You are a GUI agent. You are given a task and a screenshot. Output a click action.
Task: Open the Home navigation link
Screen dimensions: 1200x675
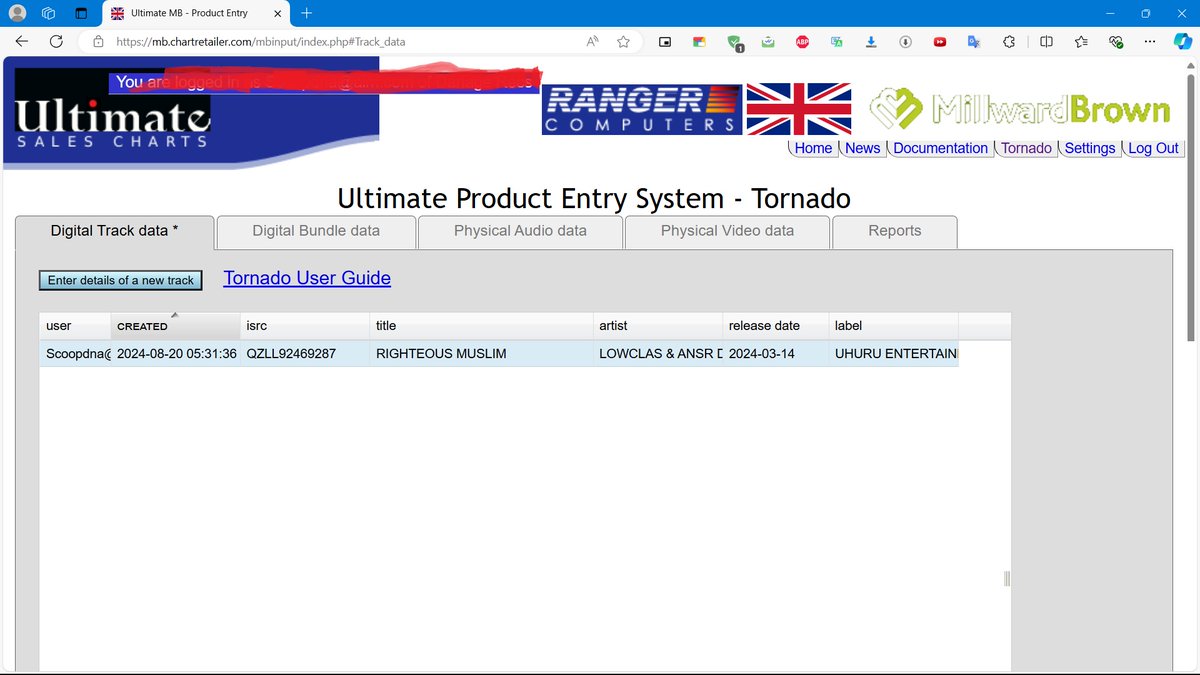coord(813,148)
